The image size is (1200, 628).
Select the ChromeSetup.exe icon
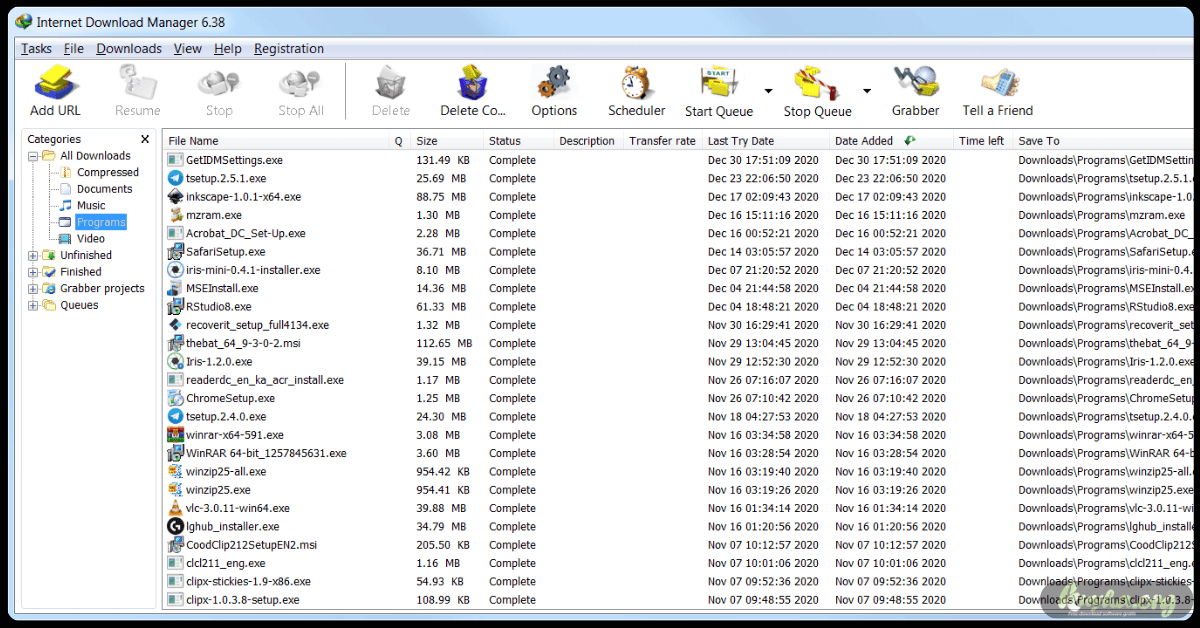coord(175,398)
